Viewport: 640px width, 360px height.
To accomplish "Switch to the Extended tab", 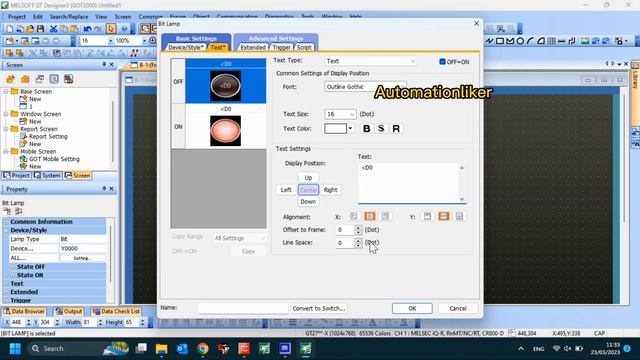I will (253, 47).
